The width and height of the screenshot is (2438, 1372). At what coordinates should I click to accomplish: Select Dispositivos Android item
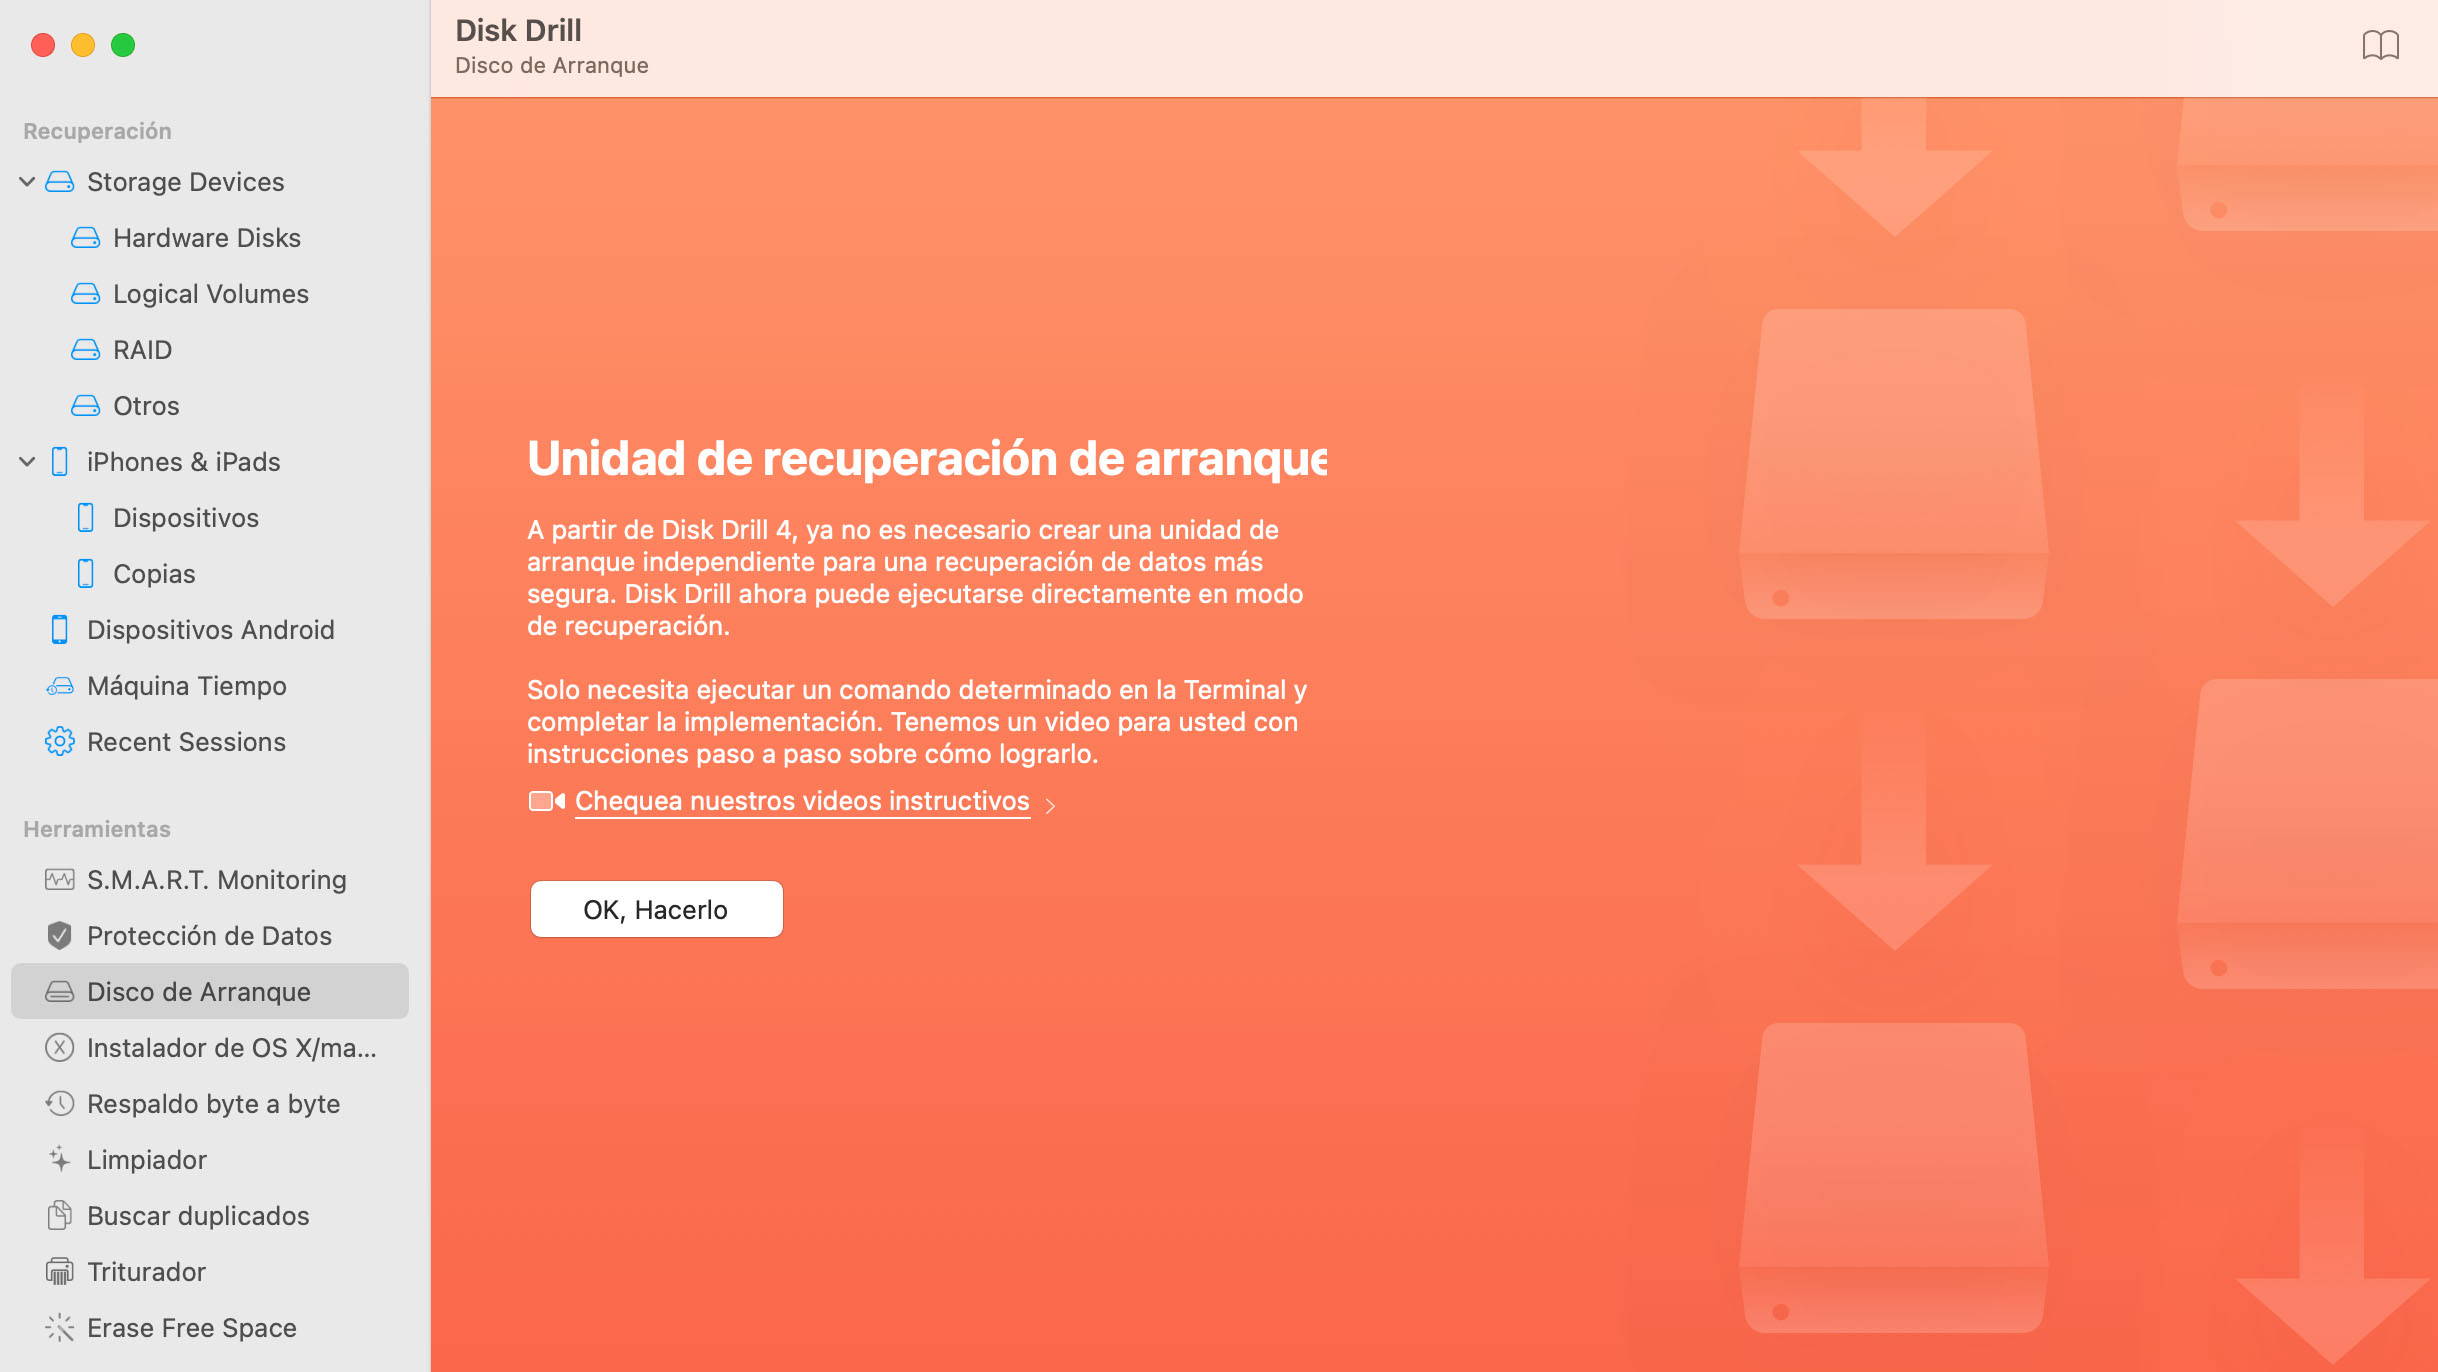click(211, 630)
